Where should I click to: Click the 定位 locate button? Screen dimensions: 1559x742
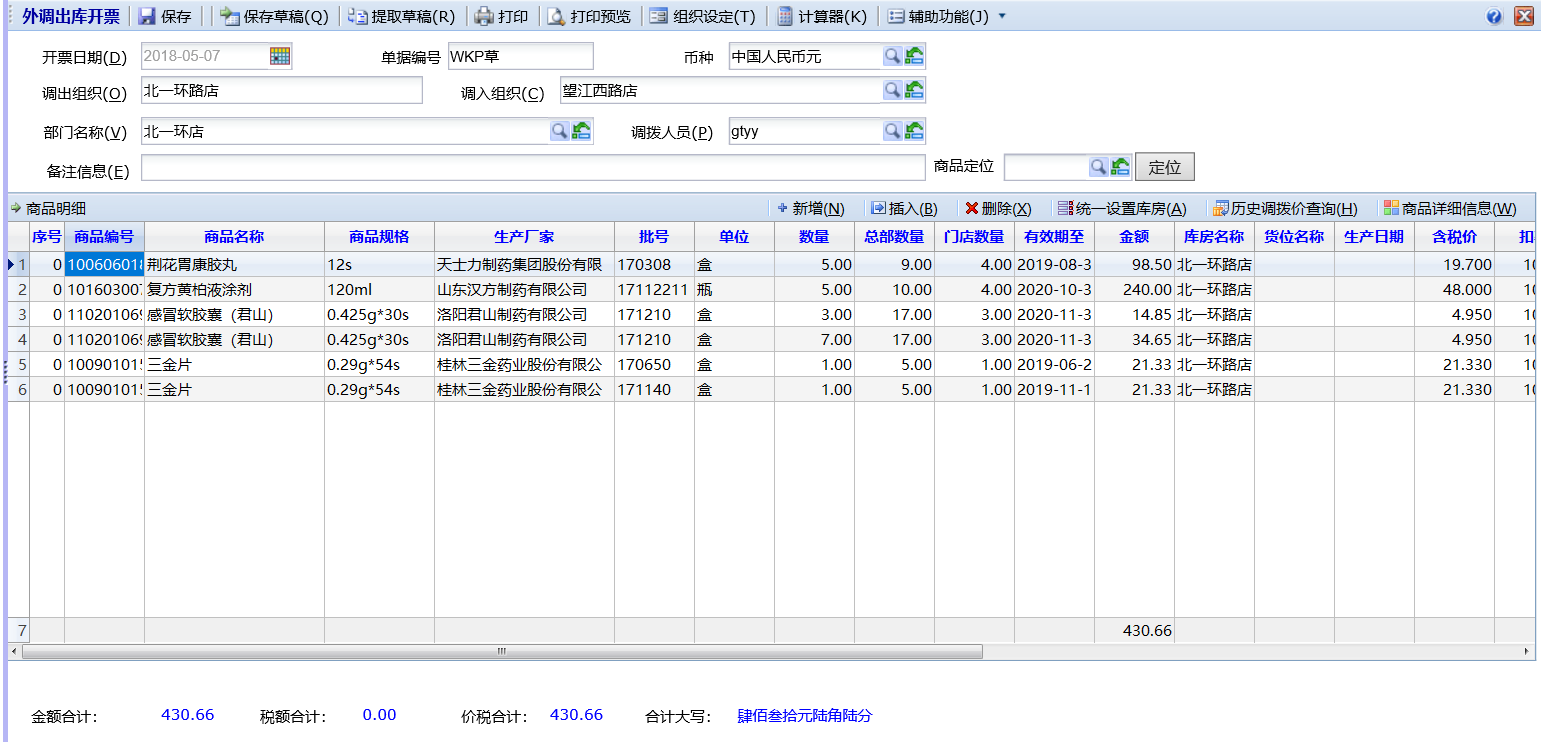pyautogui.click(x=1165, y=167)
